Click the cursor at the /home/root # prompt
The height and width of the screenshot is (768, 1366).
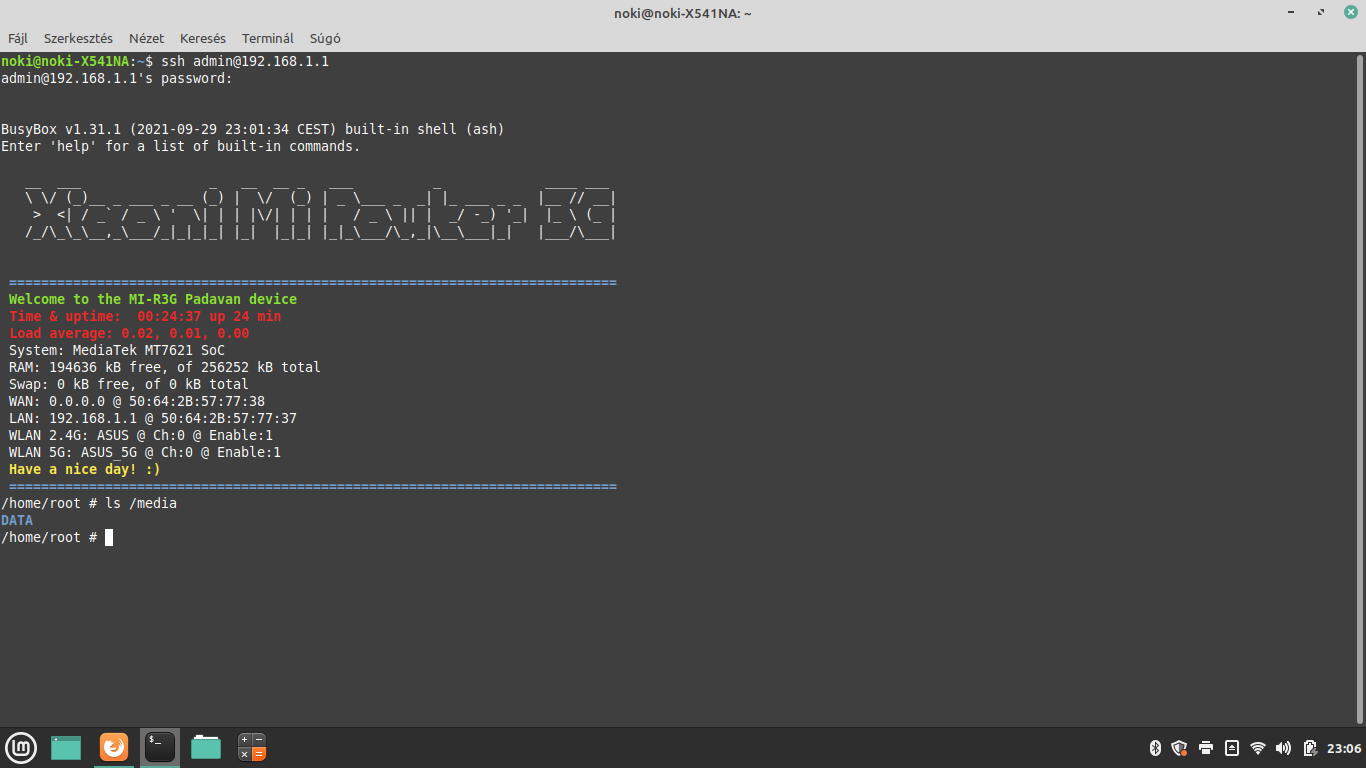(109, 537)
